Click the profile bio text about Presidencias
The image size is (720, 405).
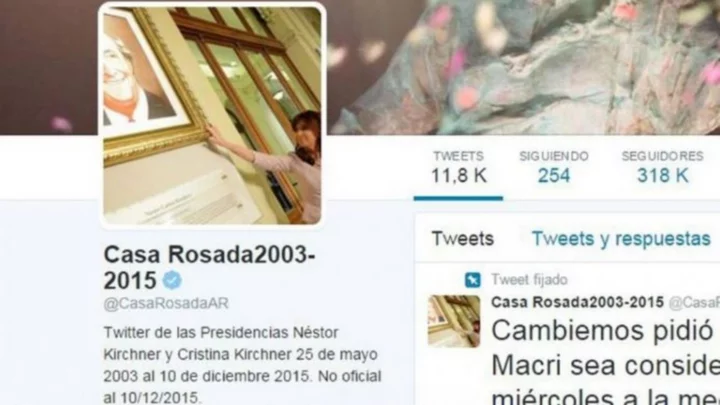(242, 365)
